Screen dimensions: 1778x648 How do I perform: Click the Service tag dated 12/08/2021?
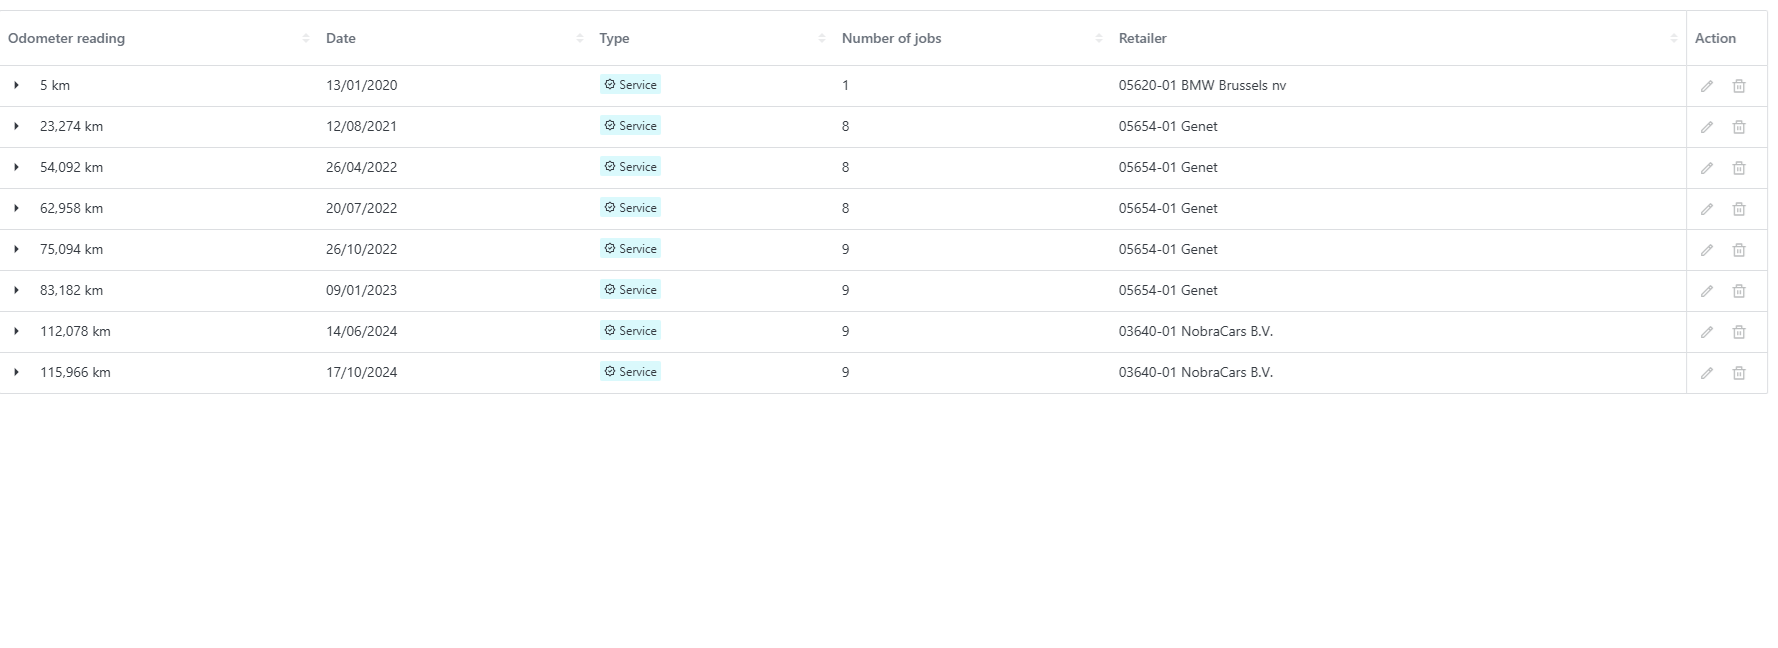630,126
